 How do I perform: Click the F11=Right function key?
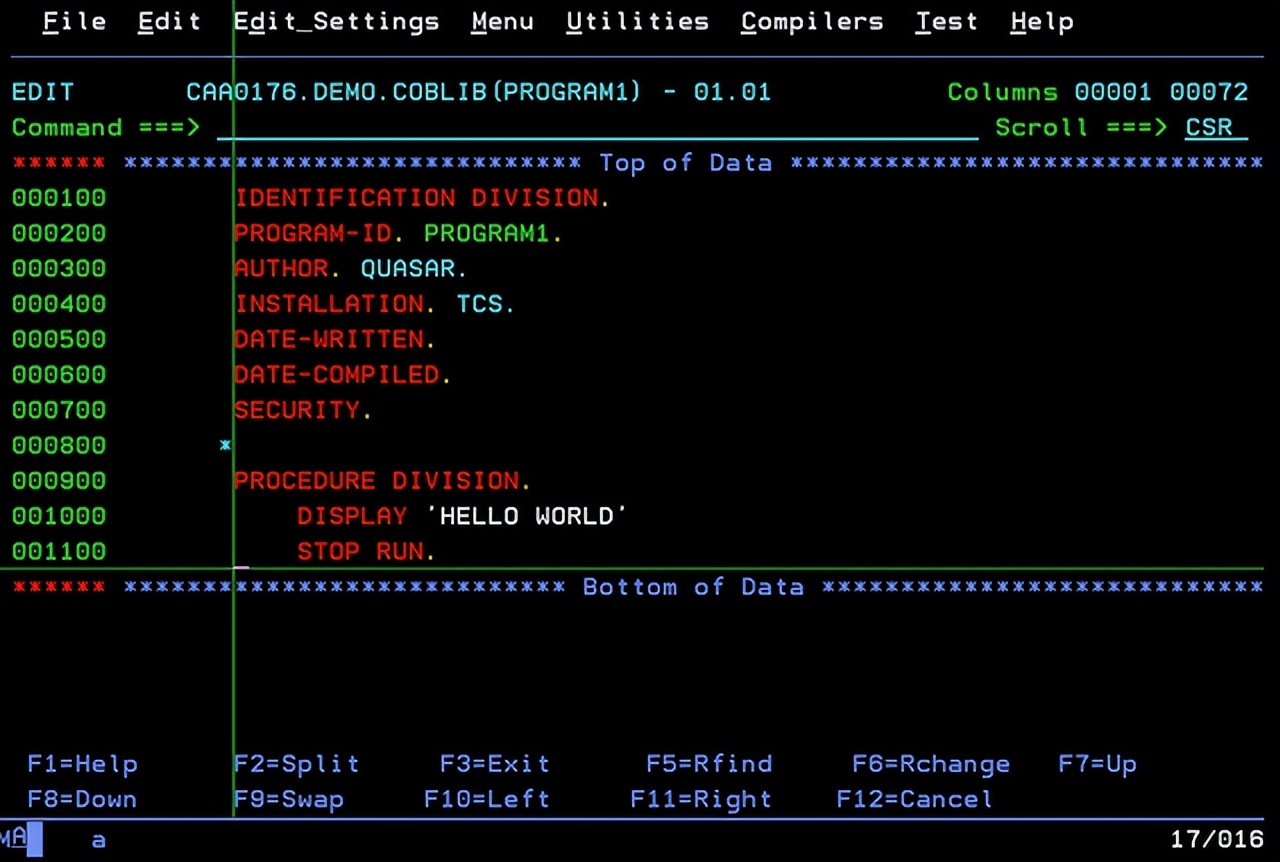(x=701, y=799)
